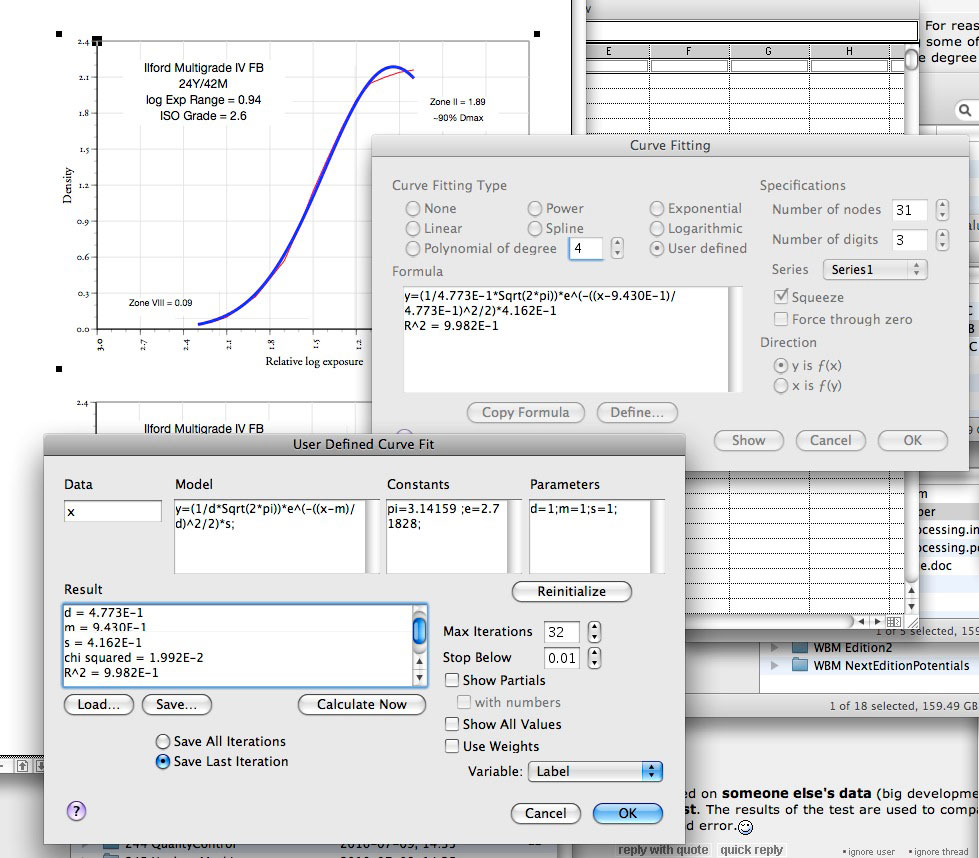Click the Max Iterations value field
Image resolution: width=979 pixels, height=858 pixels.
click(x=561, y=632)
